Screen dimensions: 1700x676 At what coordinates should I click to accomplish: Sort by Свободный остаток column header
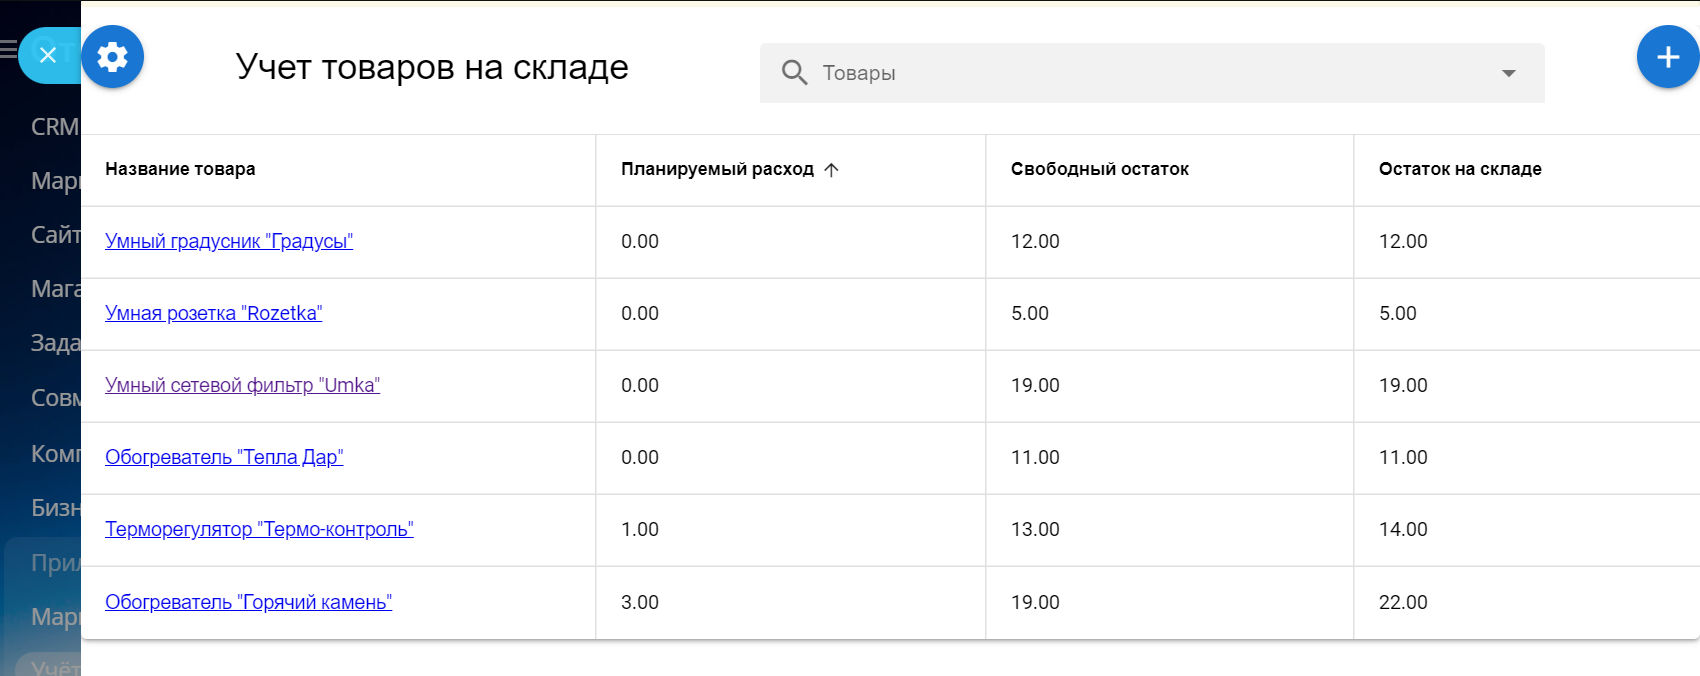click(1099, 169)
